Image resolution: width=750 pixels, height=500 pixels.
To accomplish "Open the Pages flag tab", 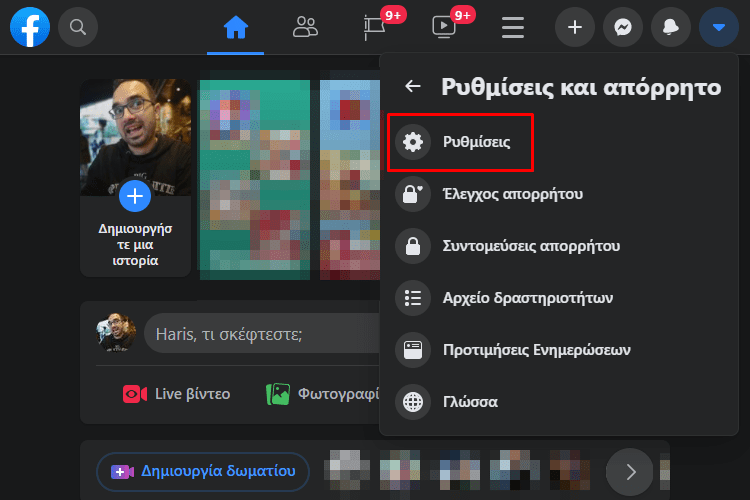I will coord(375,27).
